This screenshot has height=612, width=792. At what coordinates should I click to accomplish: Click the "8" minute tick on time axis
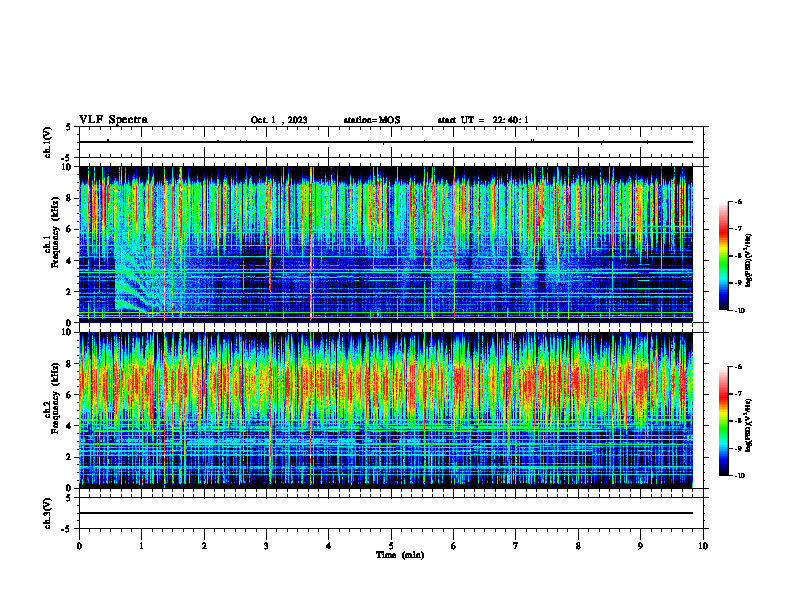click(578, 546)
